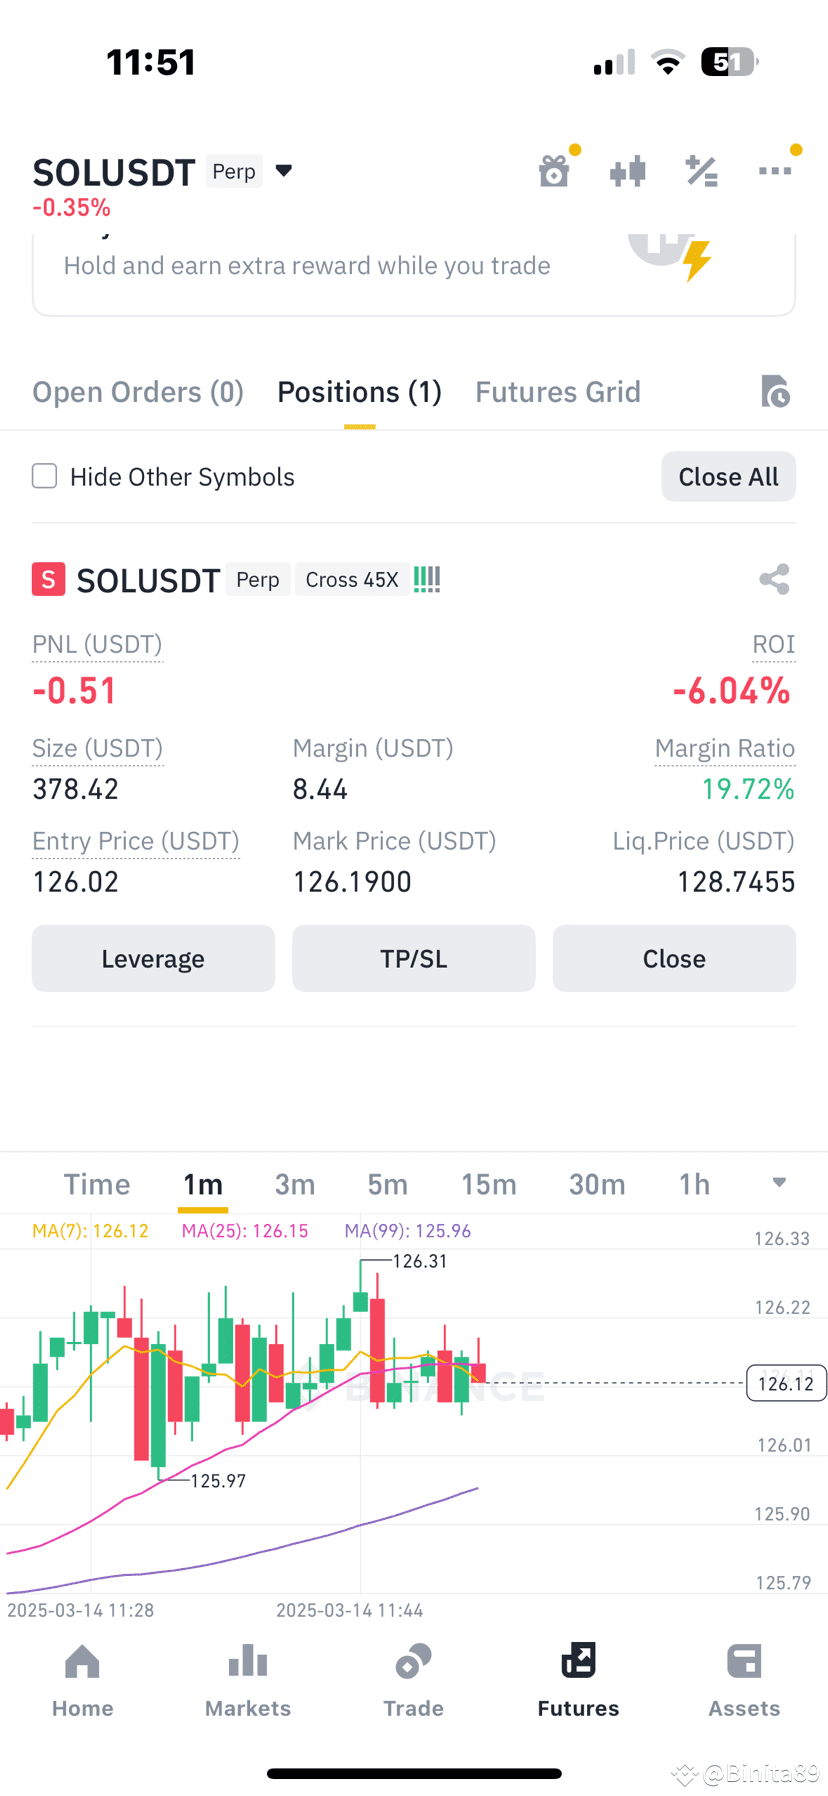Viewport: 828px width, 1796px height.
Task: Tap the Close All button
Action: [728, 477]
